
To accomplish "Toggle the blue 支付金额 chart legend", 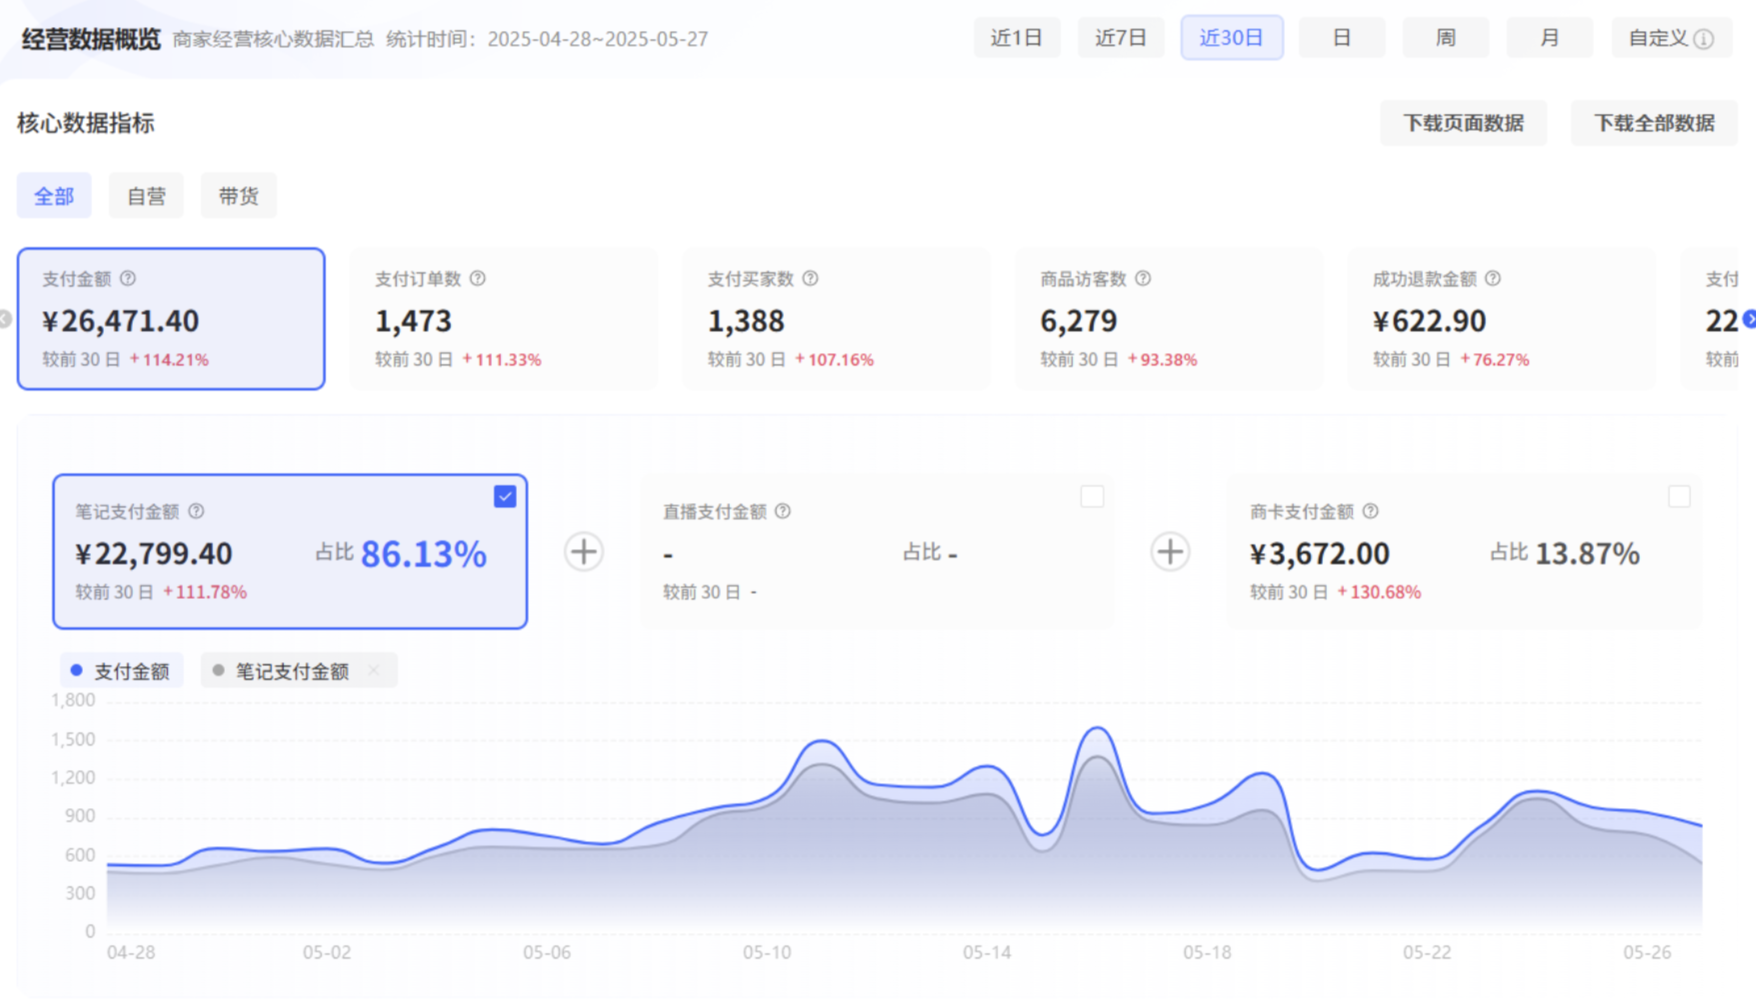I will click(x=121, y=671).
